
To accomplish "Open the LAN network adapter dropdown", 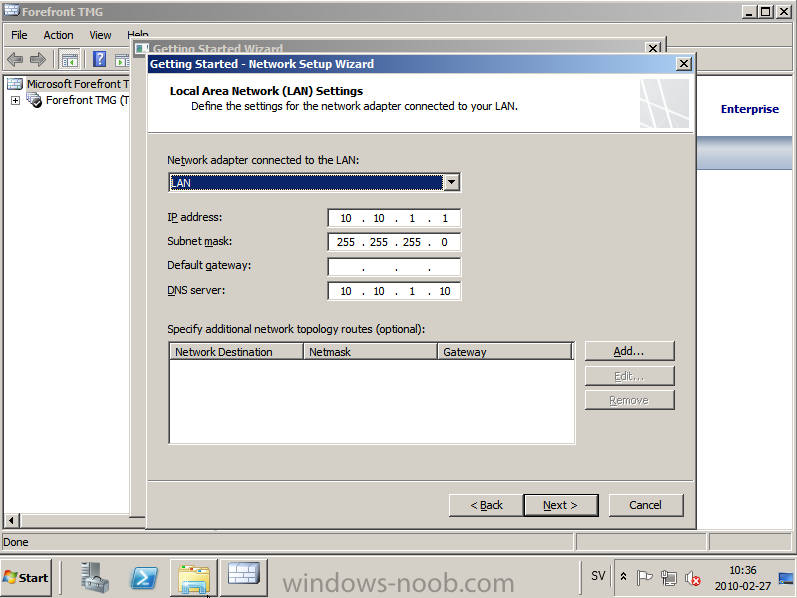I will (451, 183).
